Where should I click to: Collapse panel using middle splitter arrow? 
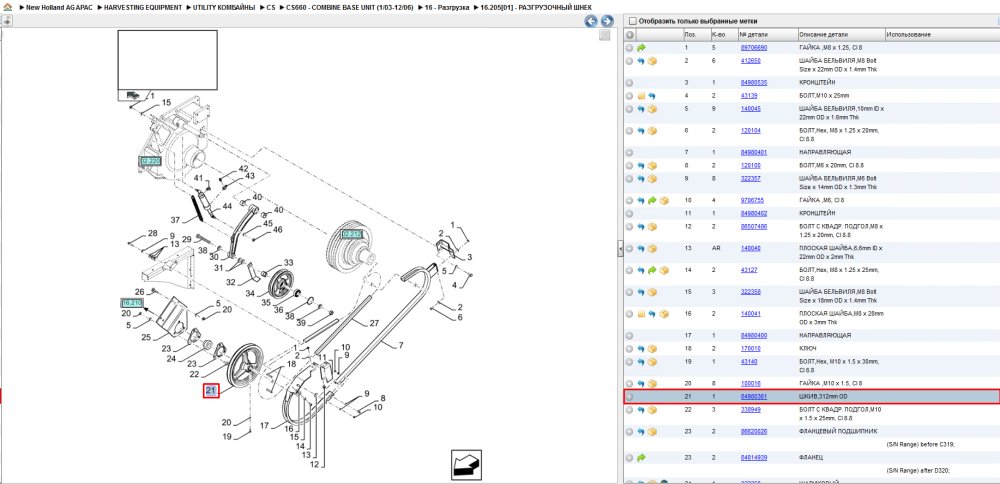point(620,250)
